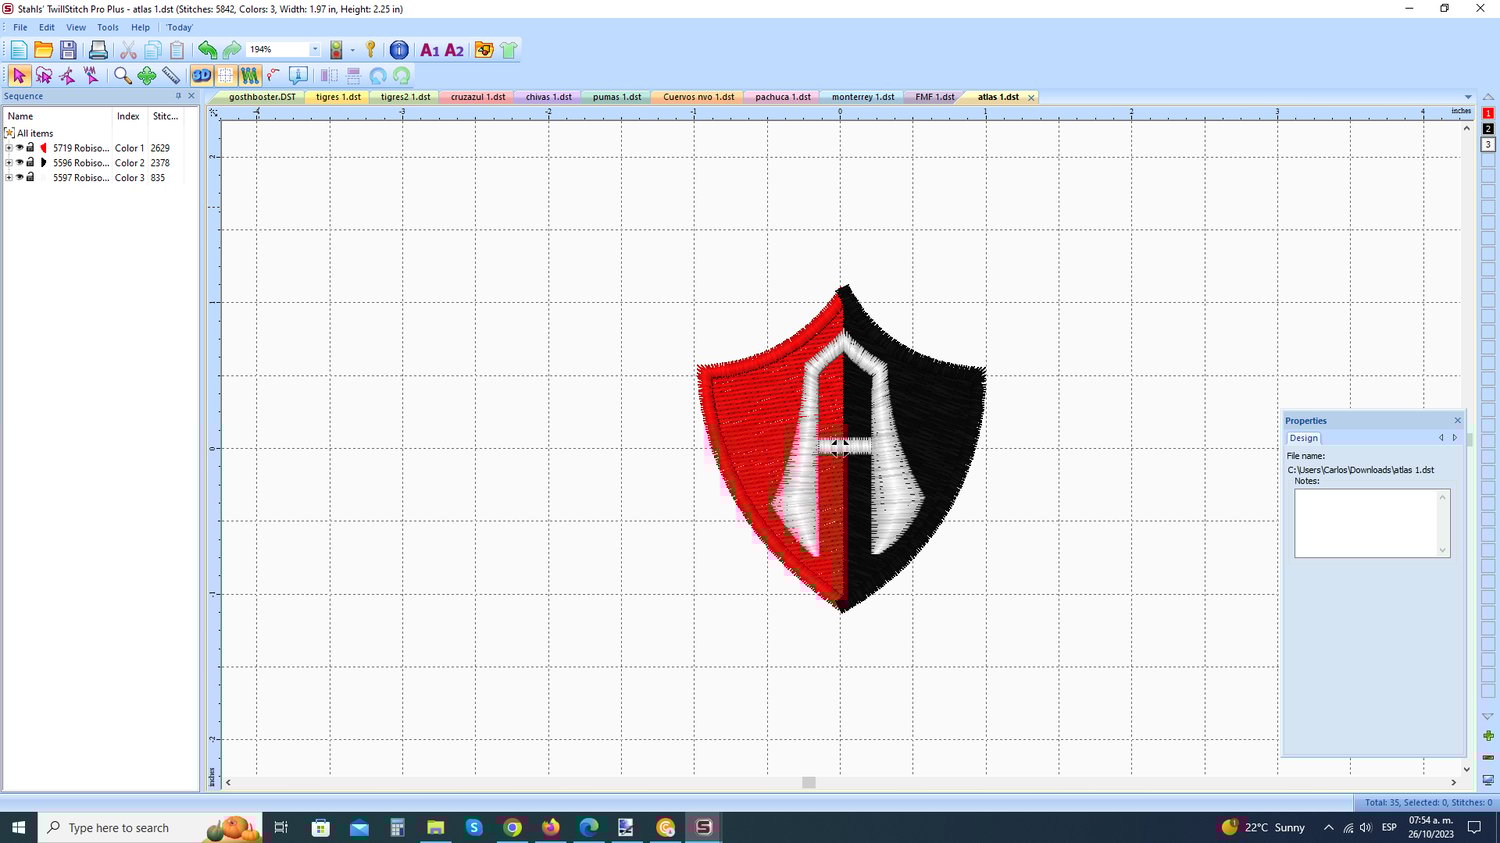Switch to the chivas 1.dst tab
This screenshot has width=1500, height=843.
click(549, 97)
